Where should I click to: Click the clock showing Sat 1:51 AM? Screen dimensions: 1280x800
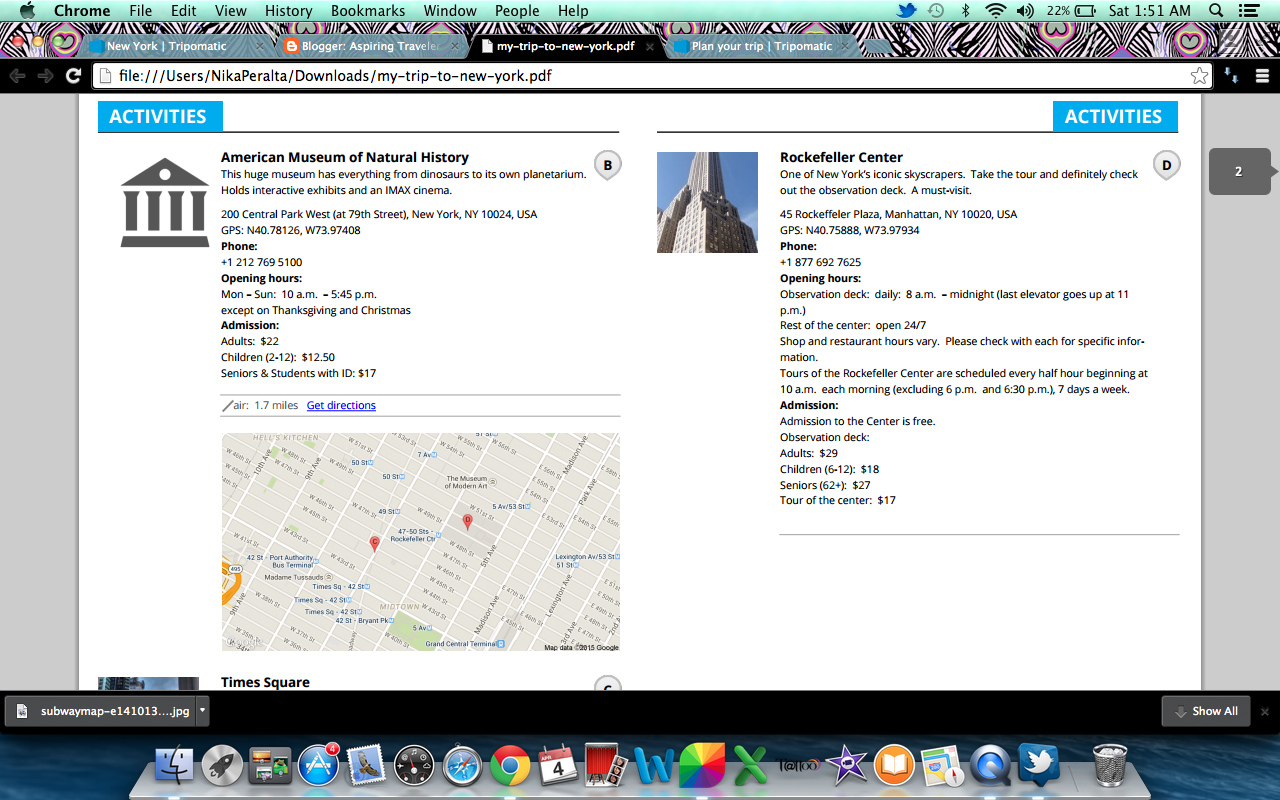click(x=1150, y=11)
